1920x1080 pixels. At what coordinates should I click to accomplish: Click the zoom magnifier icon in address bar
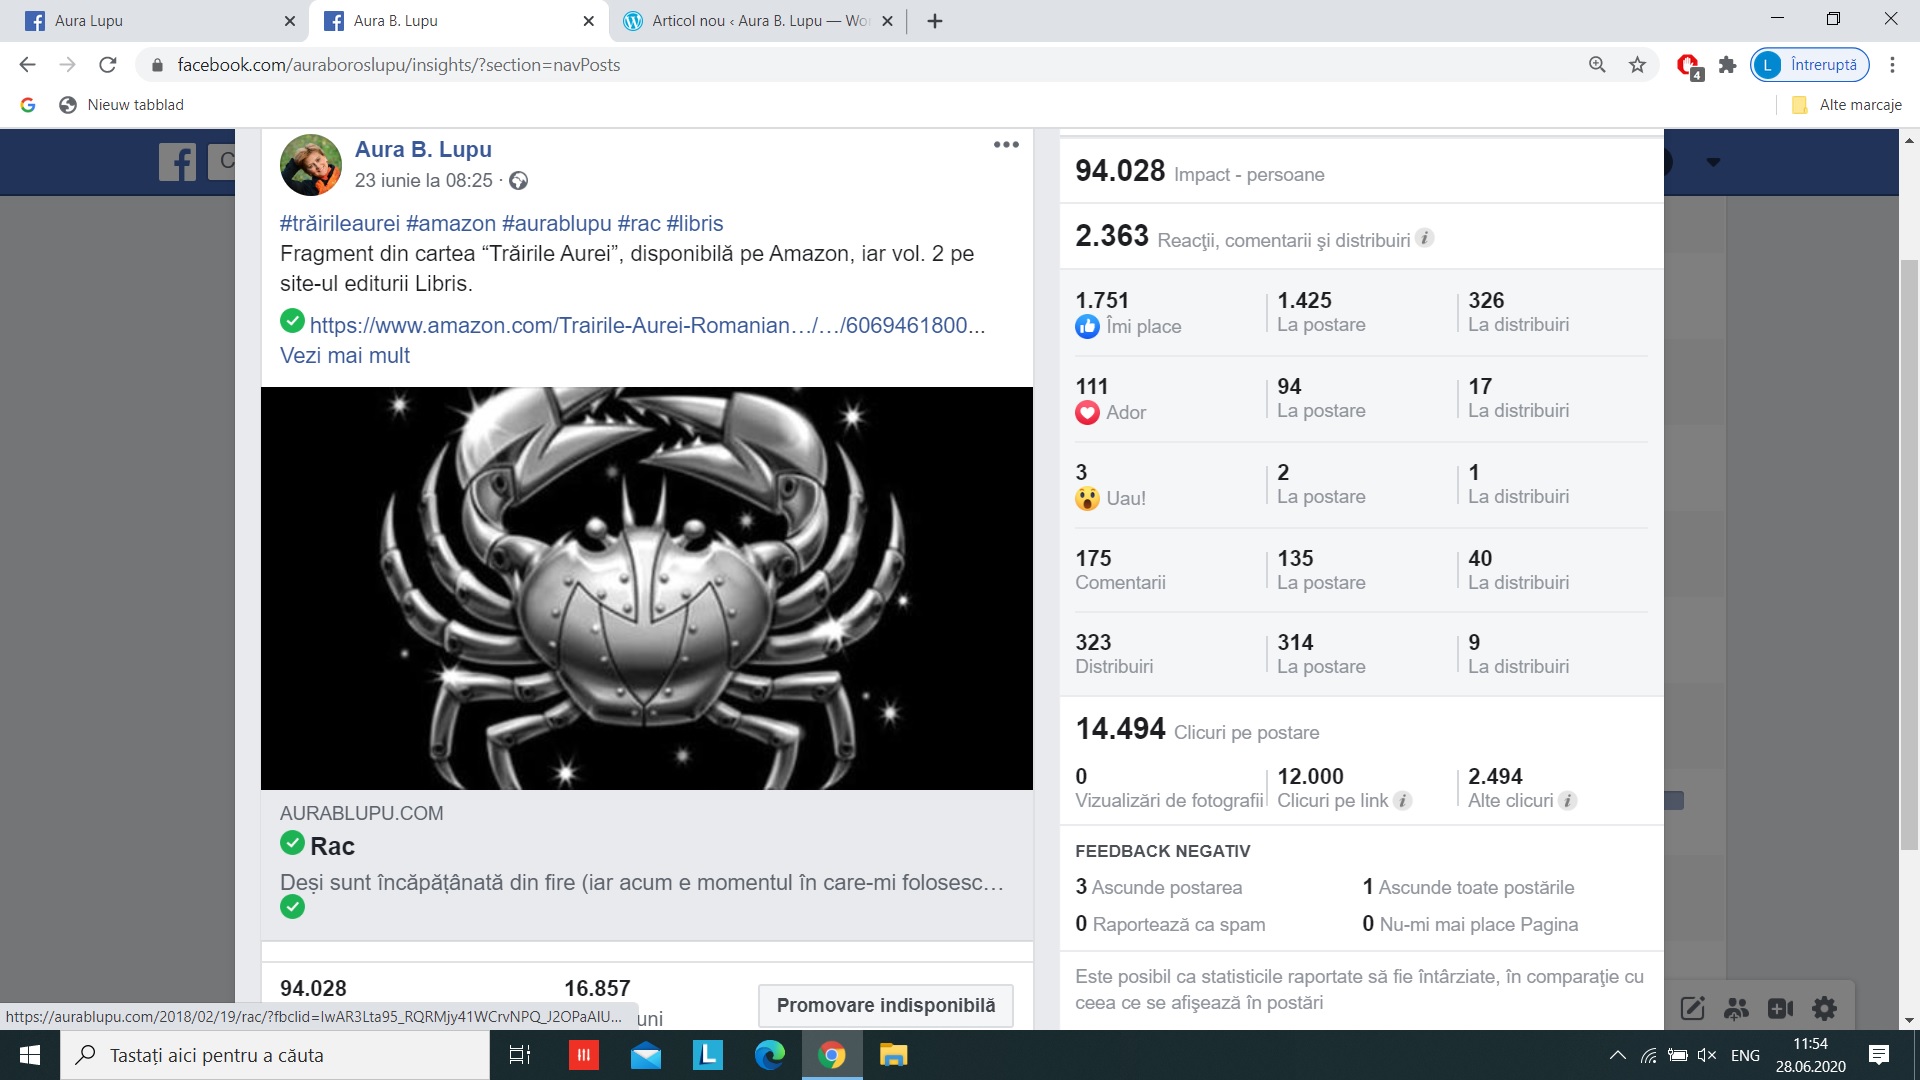1597,65
